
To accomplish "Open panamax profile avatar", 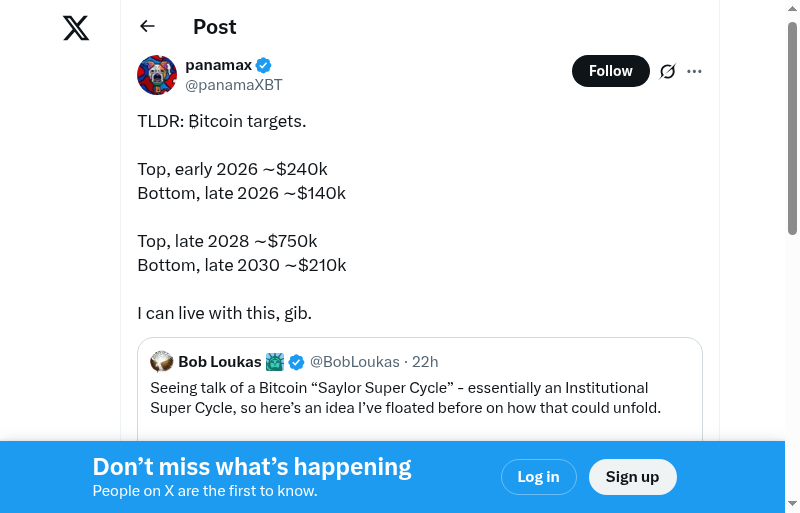I will coord(157,75).
